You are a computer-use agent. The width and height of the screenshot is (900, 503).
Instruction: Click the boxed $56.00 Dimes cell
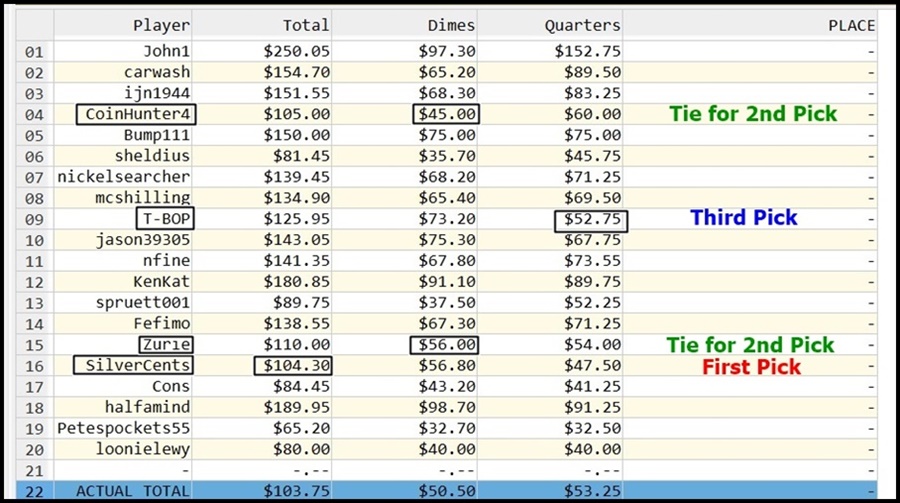pos(444,345)
